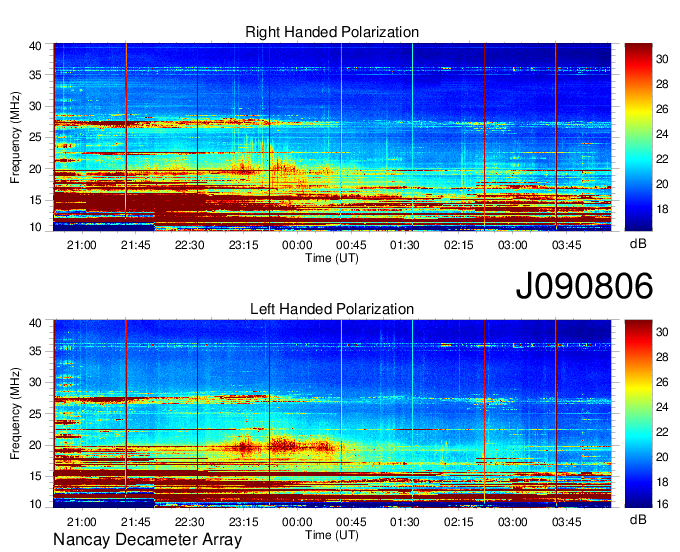
Task: Click '03:45' on the top time axis
Action: (x=566, y=245)
